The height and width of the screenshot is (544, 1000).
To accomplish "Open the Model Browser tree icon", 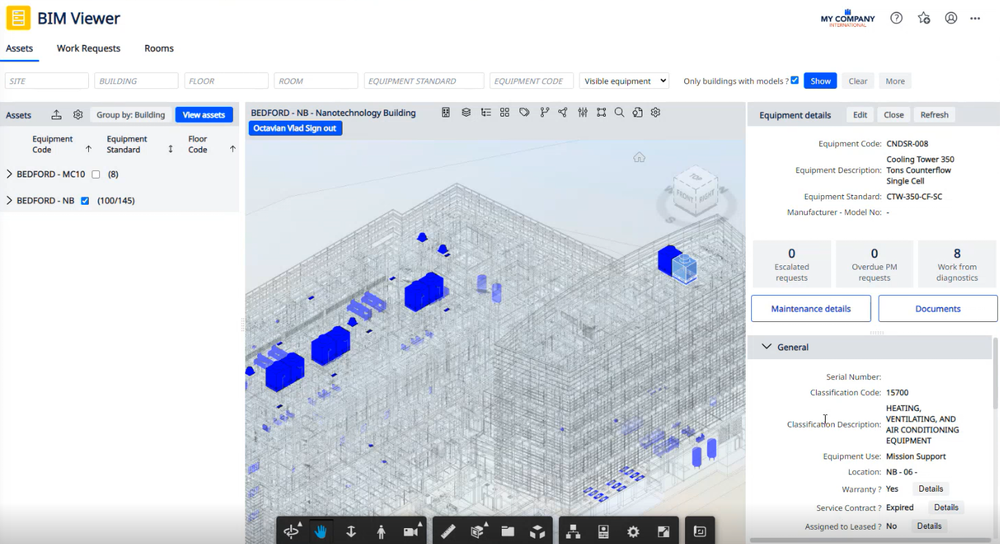I will (573, 532).
